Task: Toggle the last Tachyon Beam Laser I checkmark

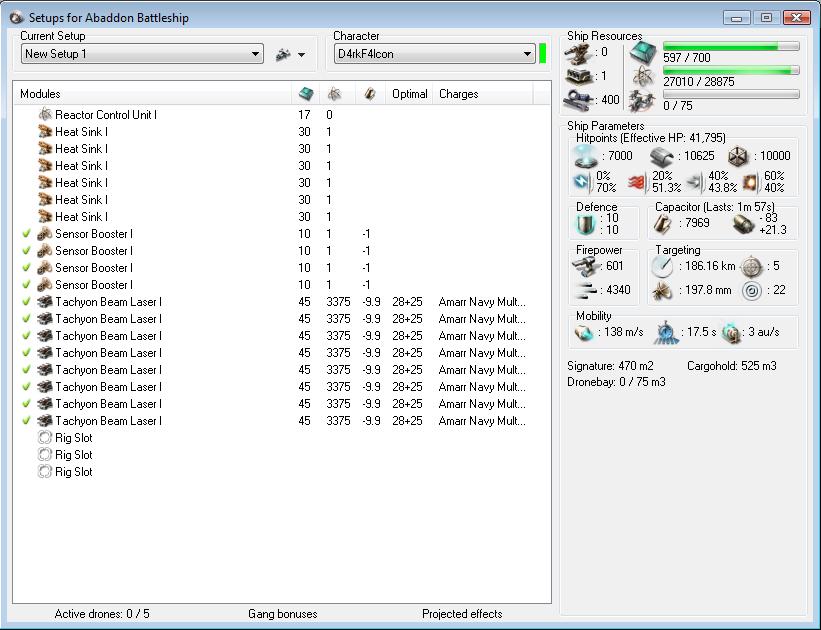Action: coord(26,421)
